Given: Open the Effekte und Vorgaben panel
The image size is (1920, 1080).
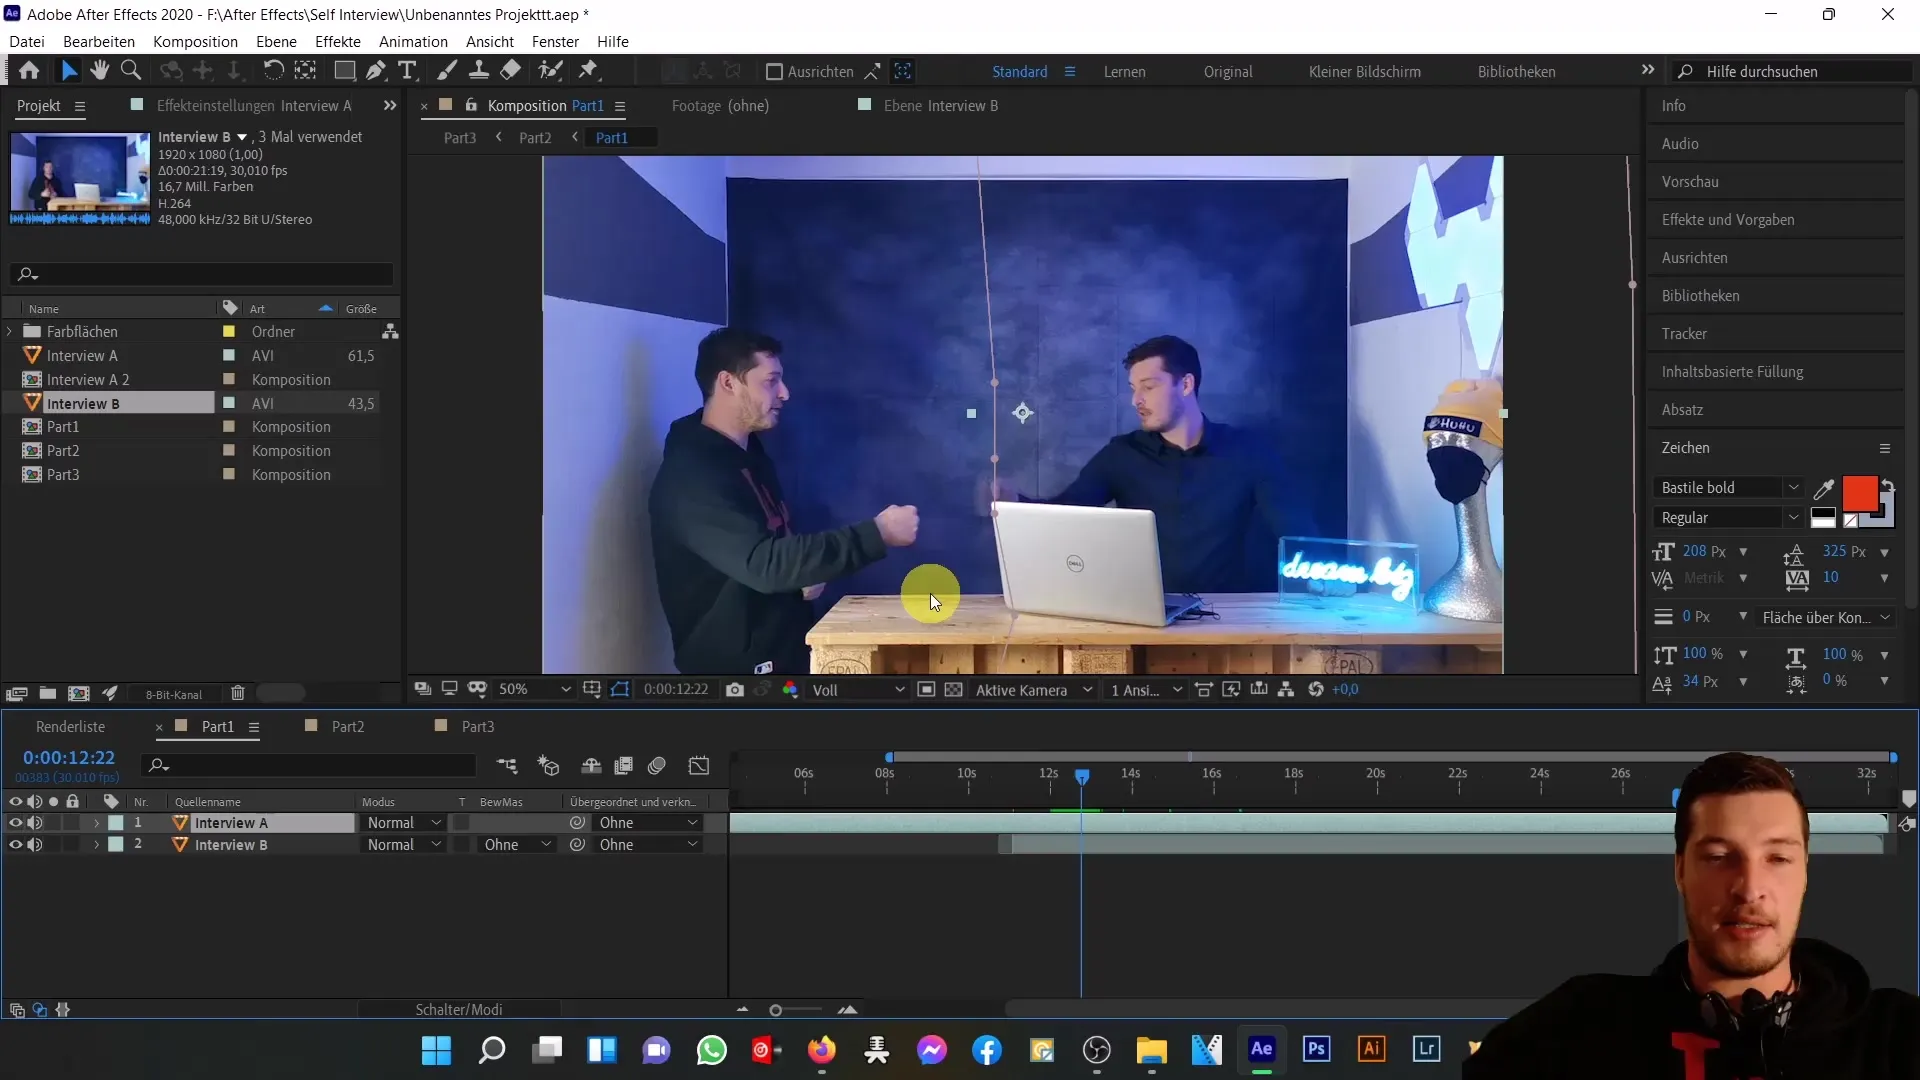Looking at the screenshot, I should point(1728,220).
